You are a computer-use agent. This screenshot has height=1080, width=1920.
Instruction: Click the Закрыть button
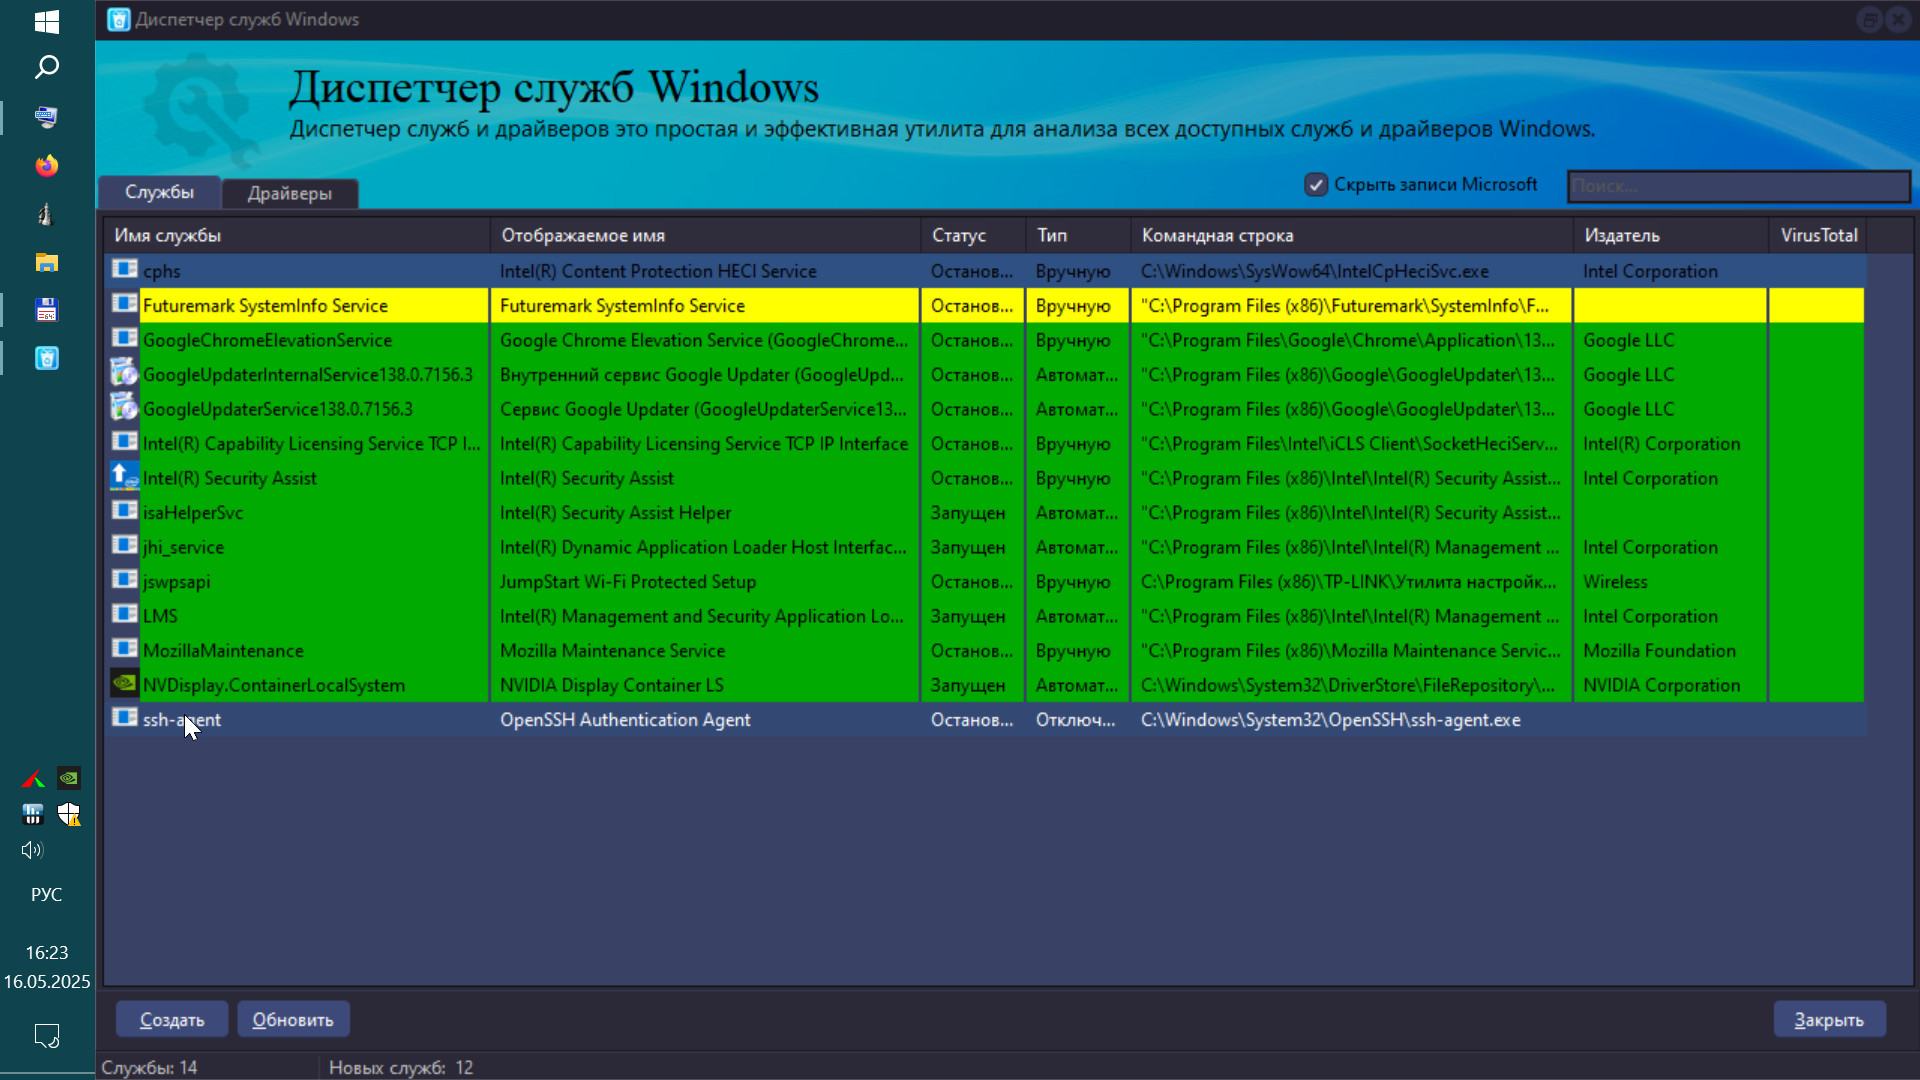coord(1828,1019)
